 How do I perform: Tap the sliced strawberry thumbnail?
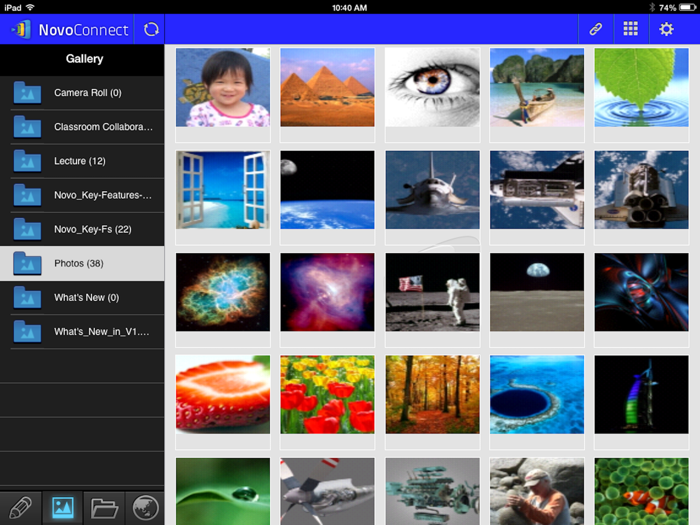click(222, 394)
